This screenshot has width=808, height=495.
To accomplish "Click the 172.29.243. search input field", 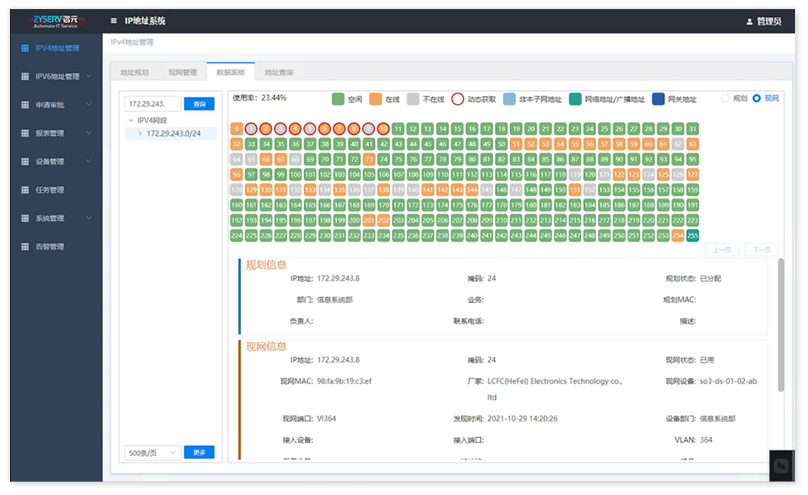I will click(152, 103).
